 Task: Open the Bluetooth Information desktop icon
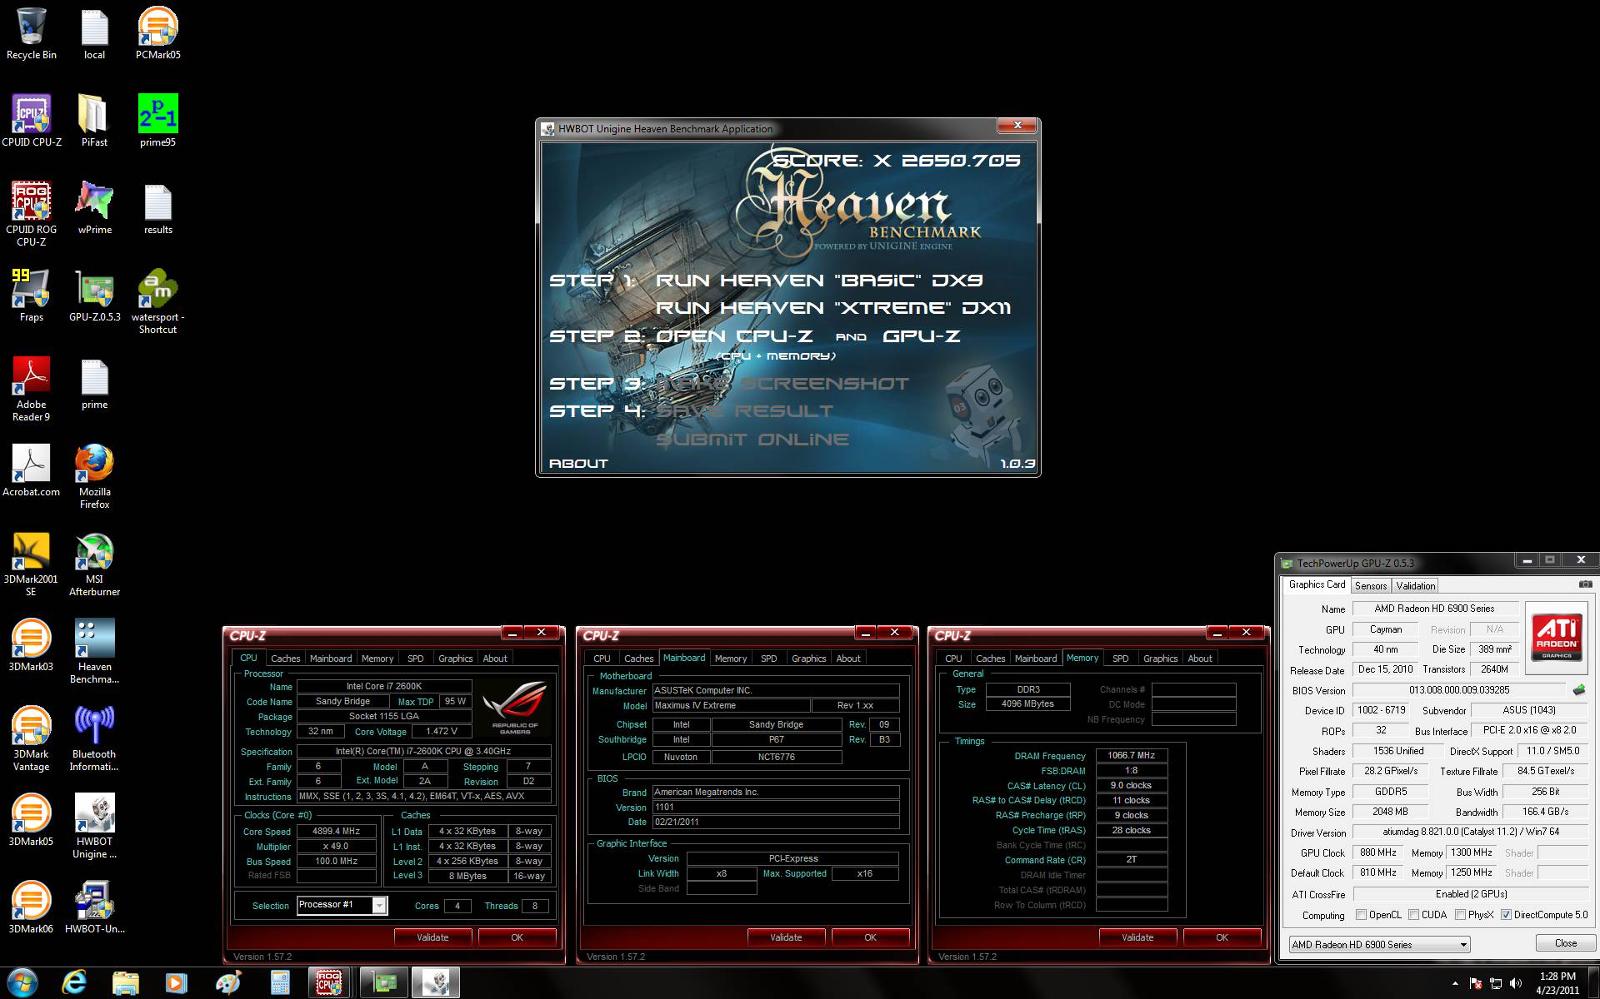coord(94,738)
